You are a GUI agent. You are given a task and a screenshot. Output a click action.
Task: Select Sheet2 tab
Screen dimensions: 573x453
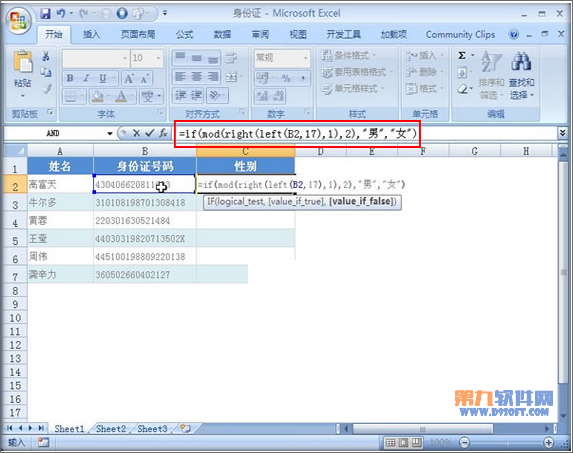pyautogui.click(x=111, y=429)
